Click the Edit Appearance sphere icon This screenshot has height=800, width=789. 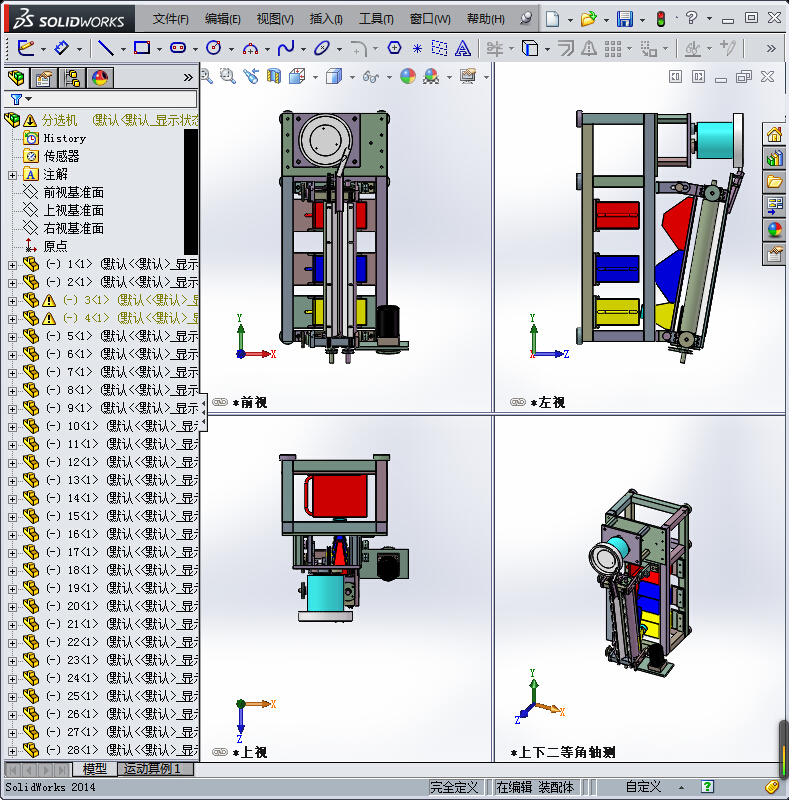(x=408, y=77)
